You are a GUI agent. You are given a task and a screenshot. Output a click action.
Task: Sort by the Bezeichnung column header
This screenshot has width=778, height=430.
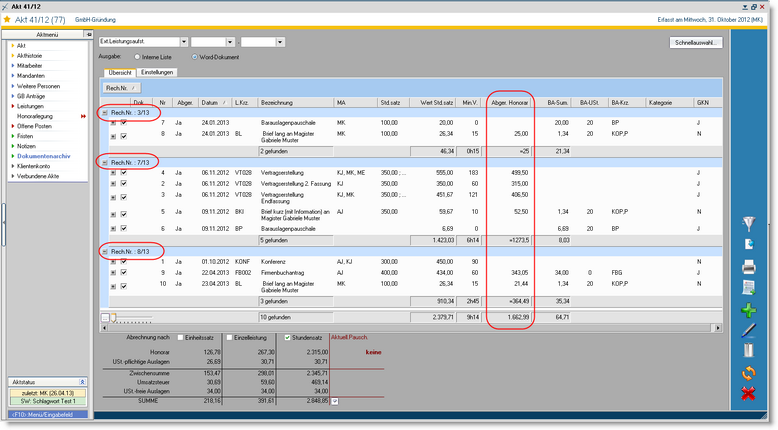[296, 103]
